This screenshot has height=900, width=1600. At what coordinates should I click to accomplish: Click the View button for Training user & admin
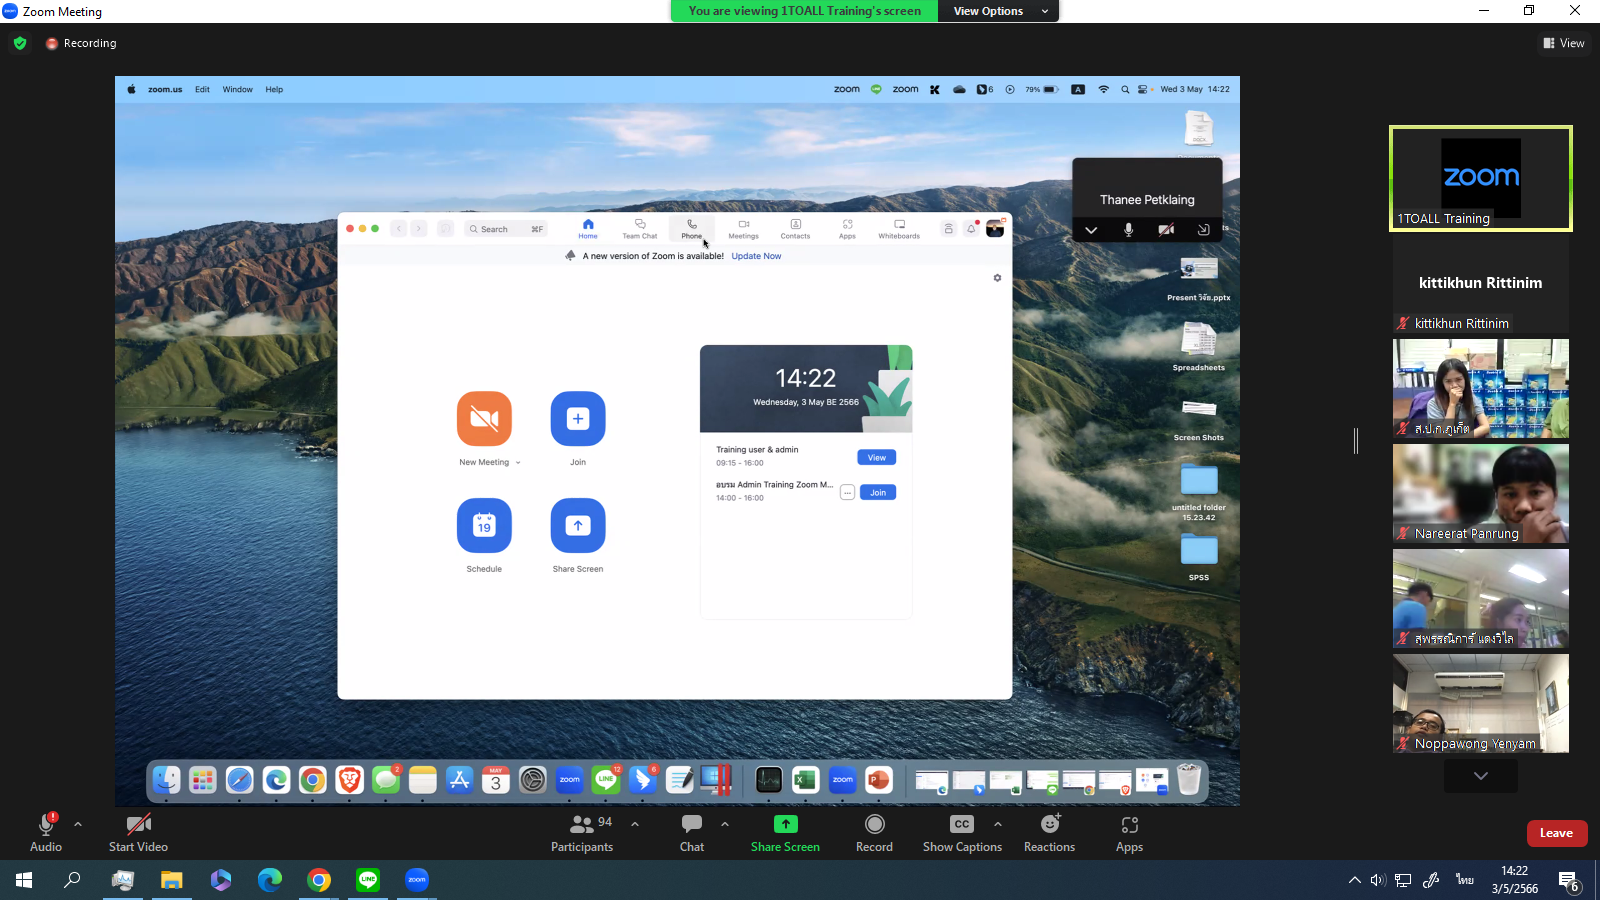tap(877, 457)
